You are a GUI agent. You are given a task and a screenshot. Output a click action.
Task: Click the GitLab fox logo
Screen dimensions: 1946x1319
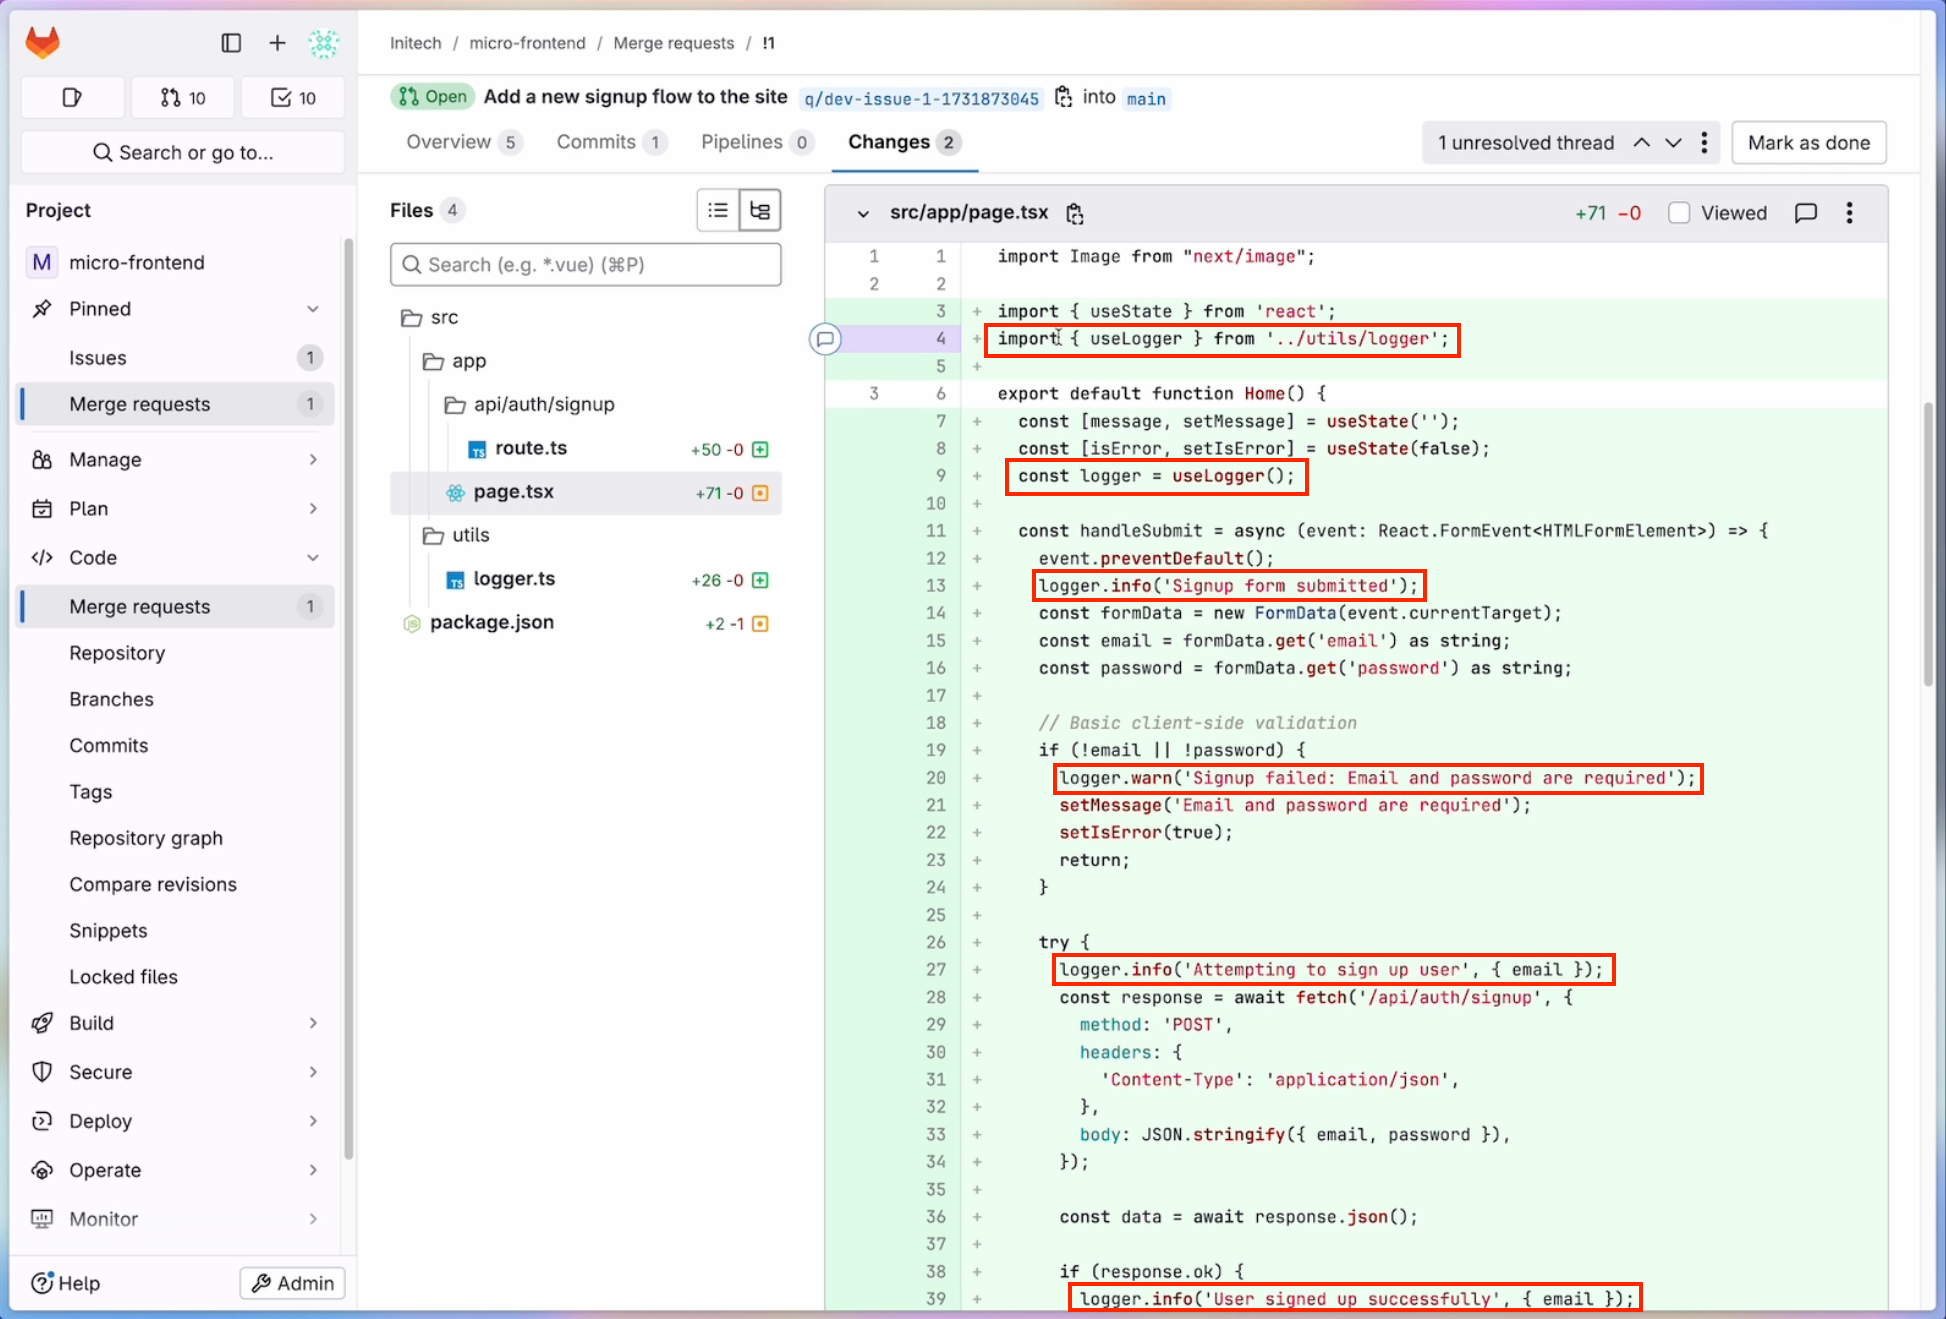(42, 43)
